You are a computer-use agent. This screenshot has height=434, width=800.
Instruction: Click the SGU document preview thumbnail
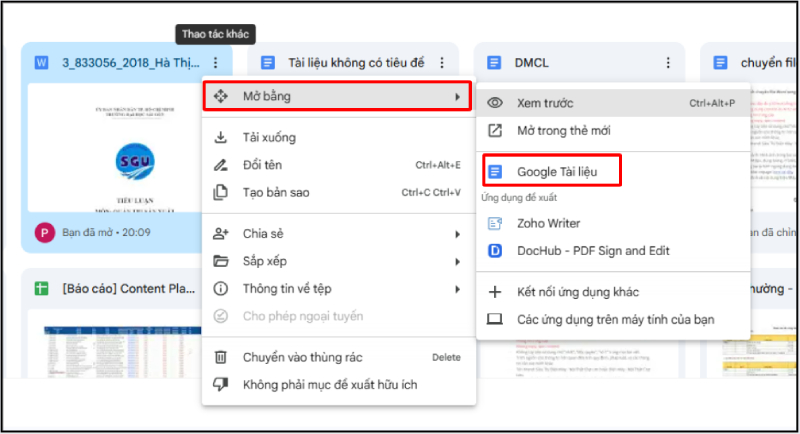(x=115, y=148)
